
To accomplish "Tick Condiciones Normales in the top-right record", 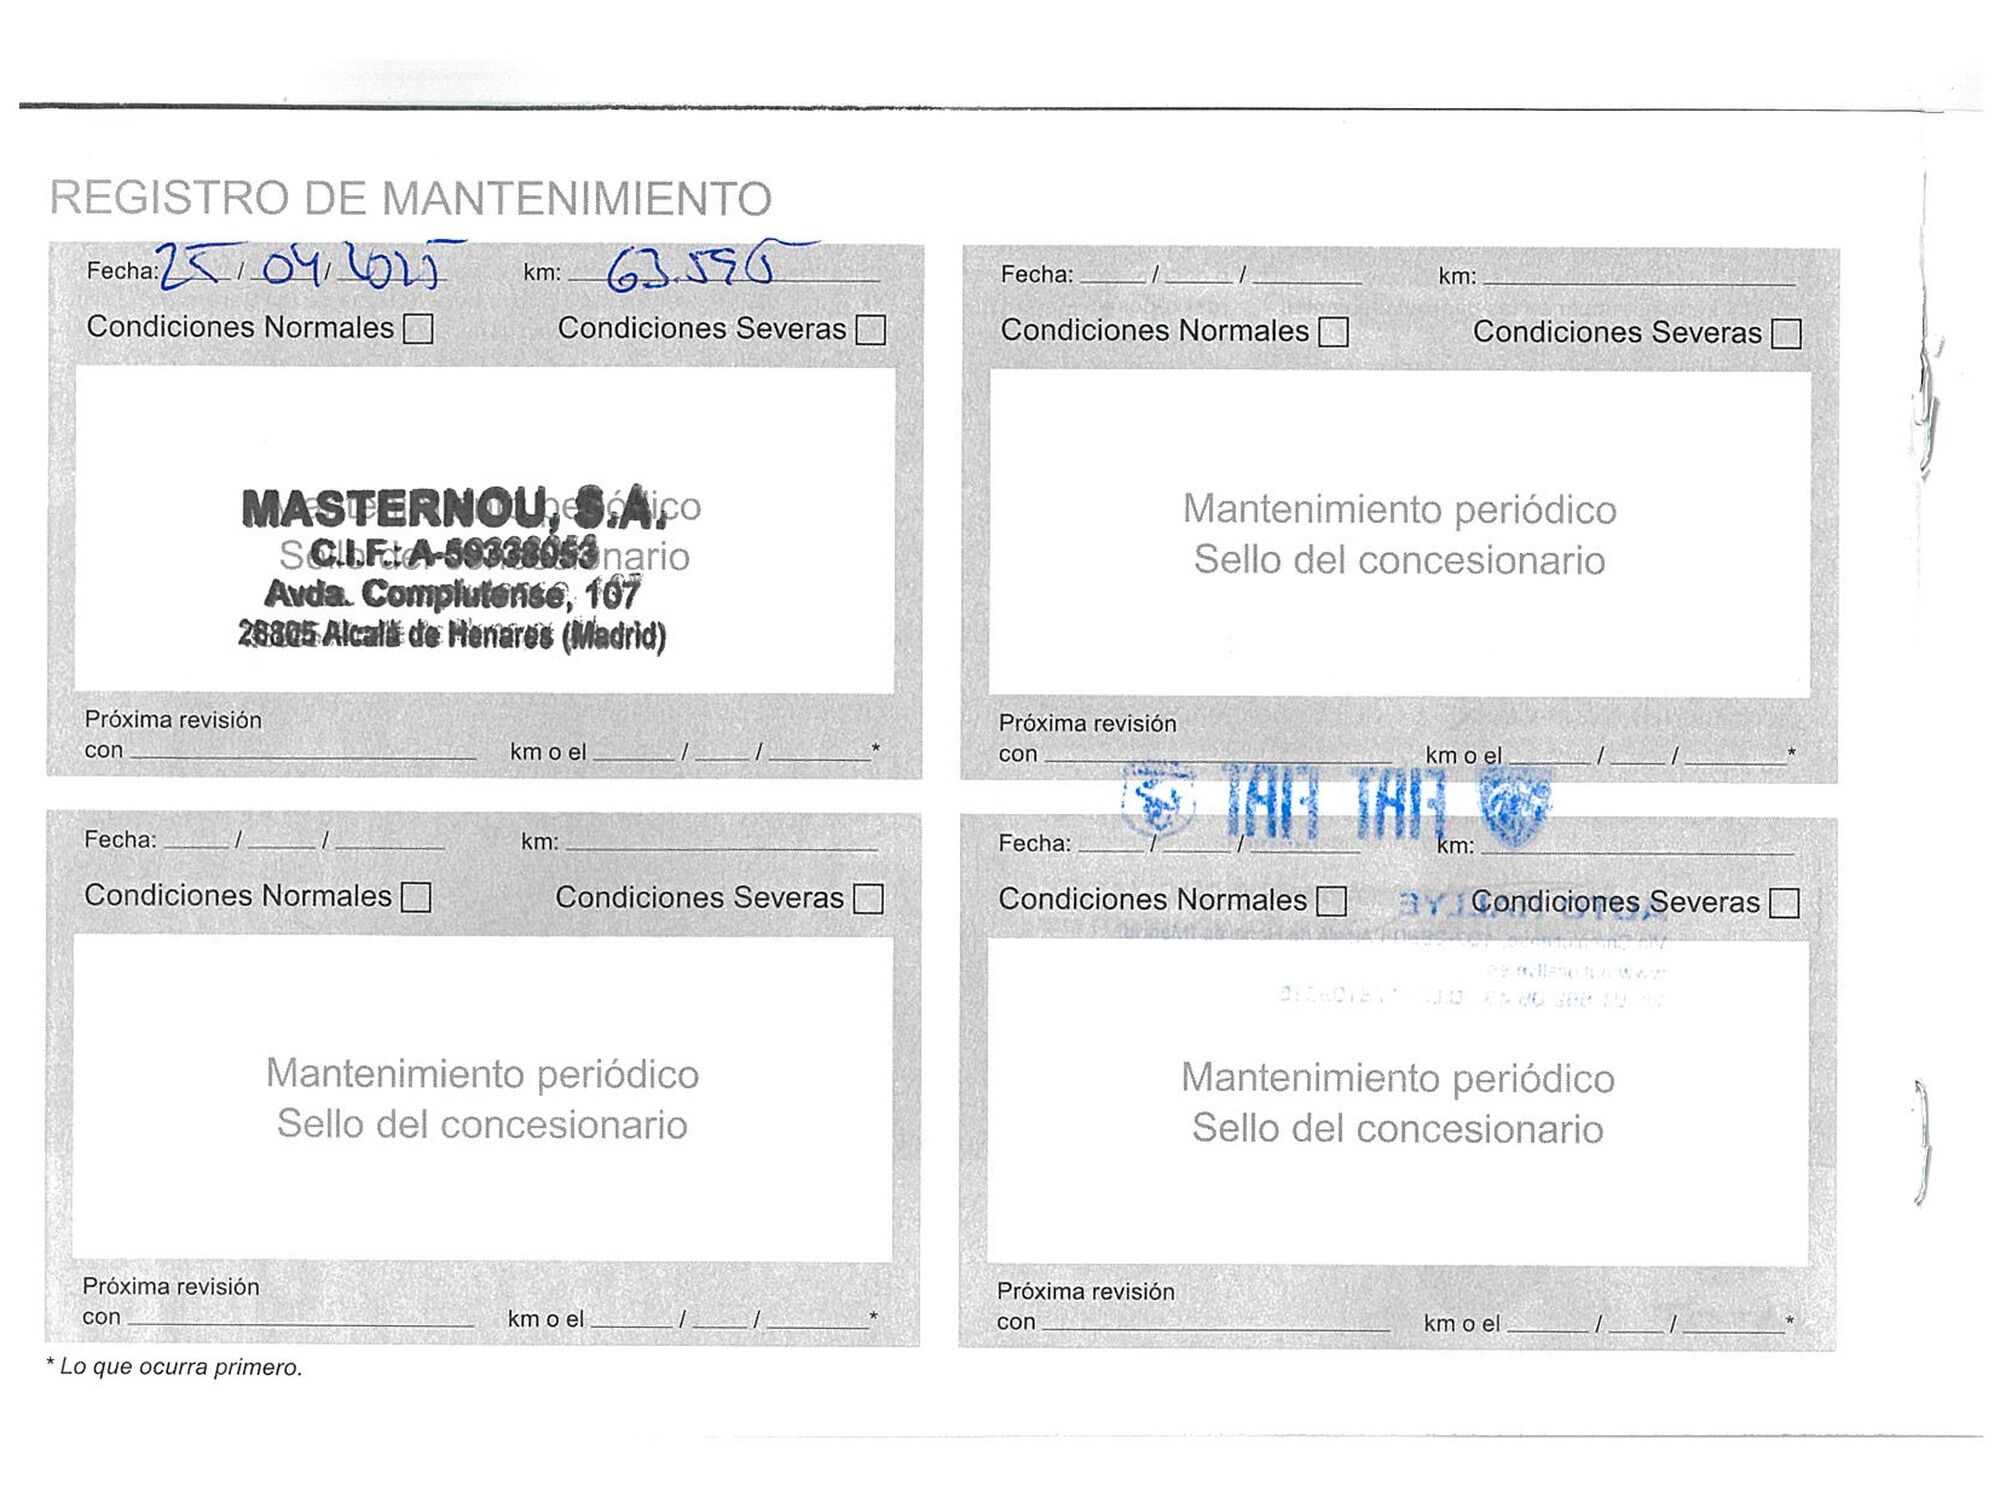I will tap(1333, 332).
